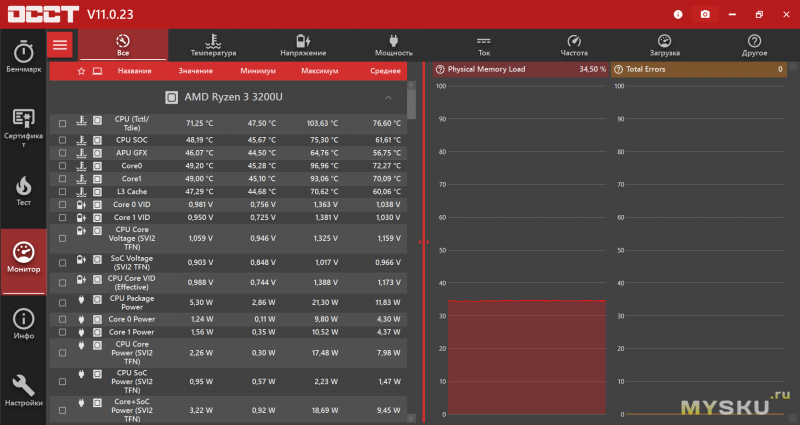Open the hamburger menu button
This screenshot has width=800, height=425.
60,45
